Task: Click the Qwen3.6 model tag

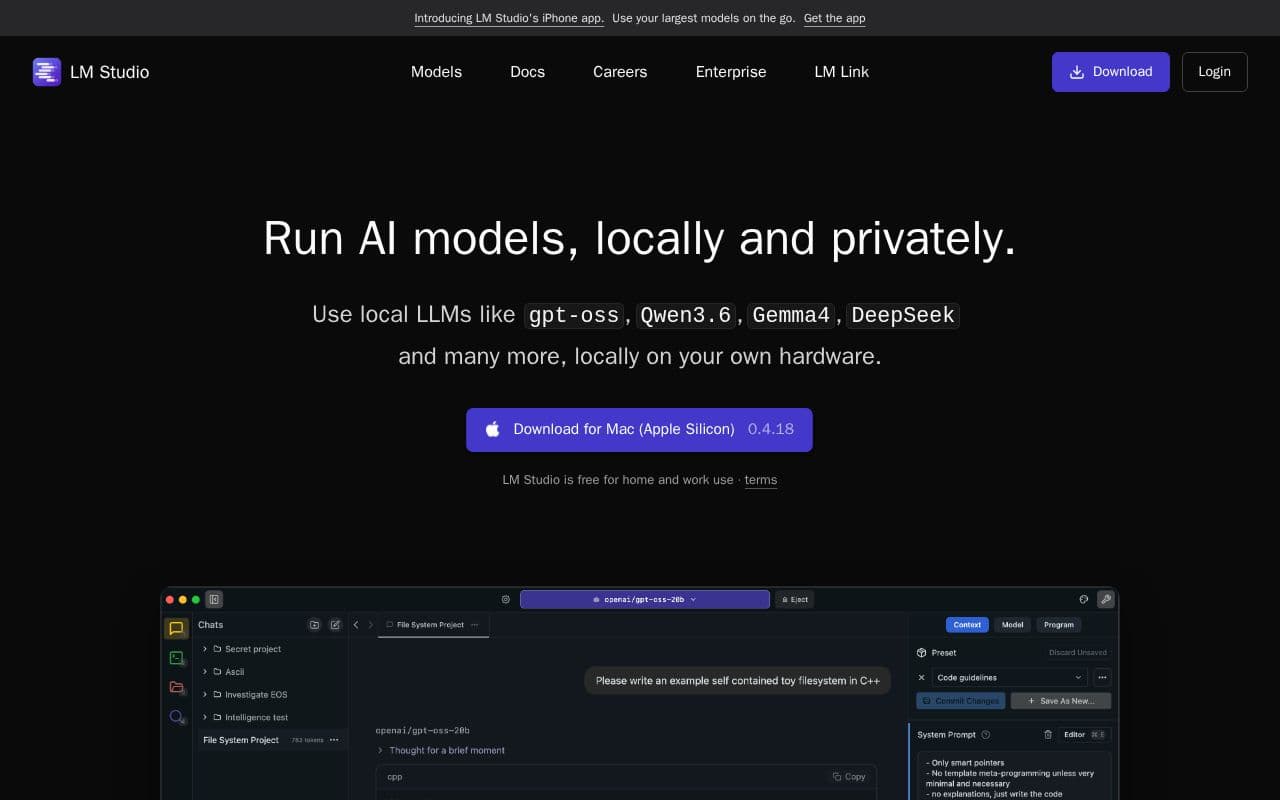Action: (x=686, y=315)
